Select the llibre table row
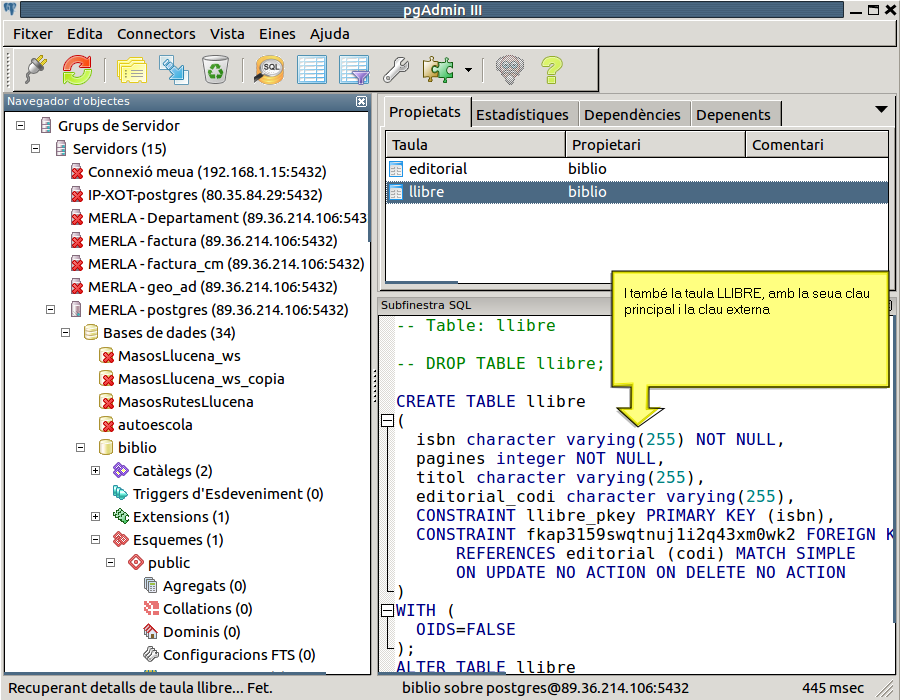This screenshot has width=900, height=700. (637, 192)
